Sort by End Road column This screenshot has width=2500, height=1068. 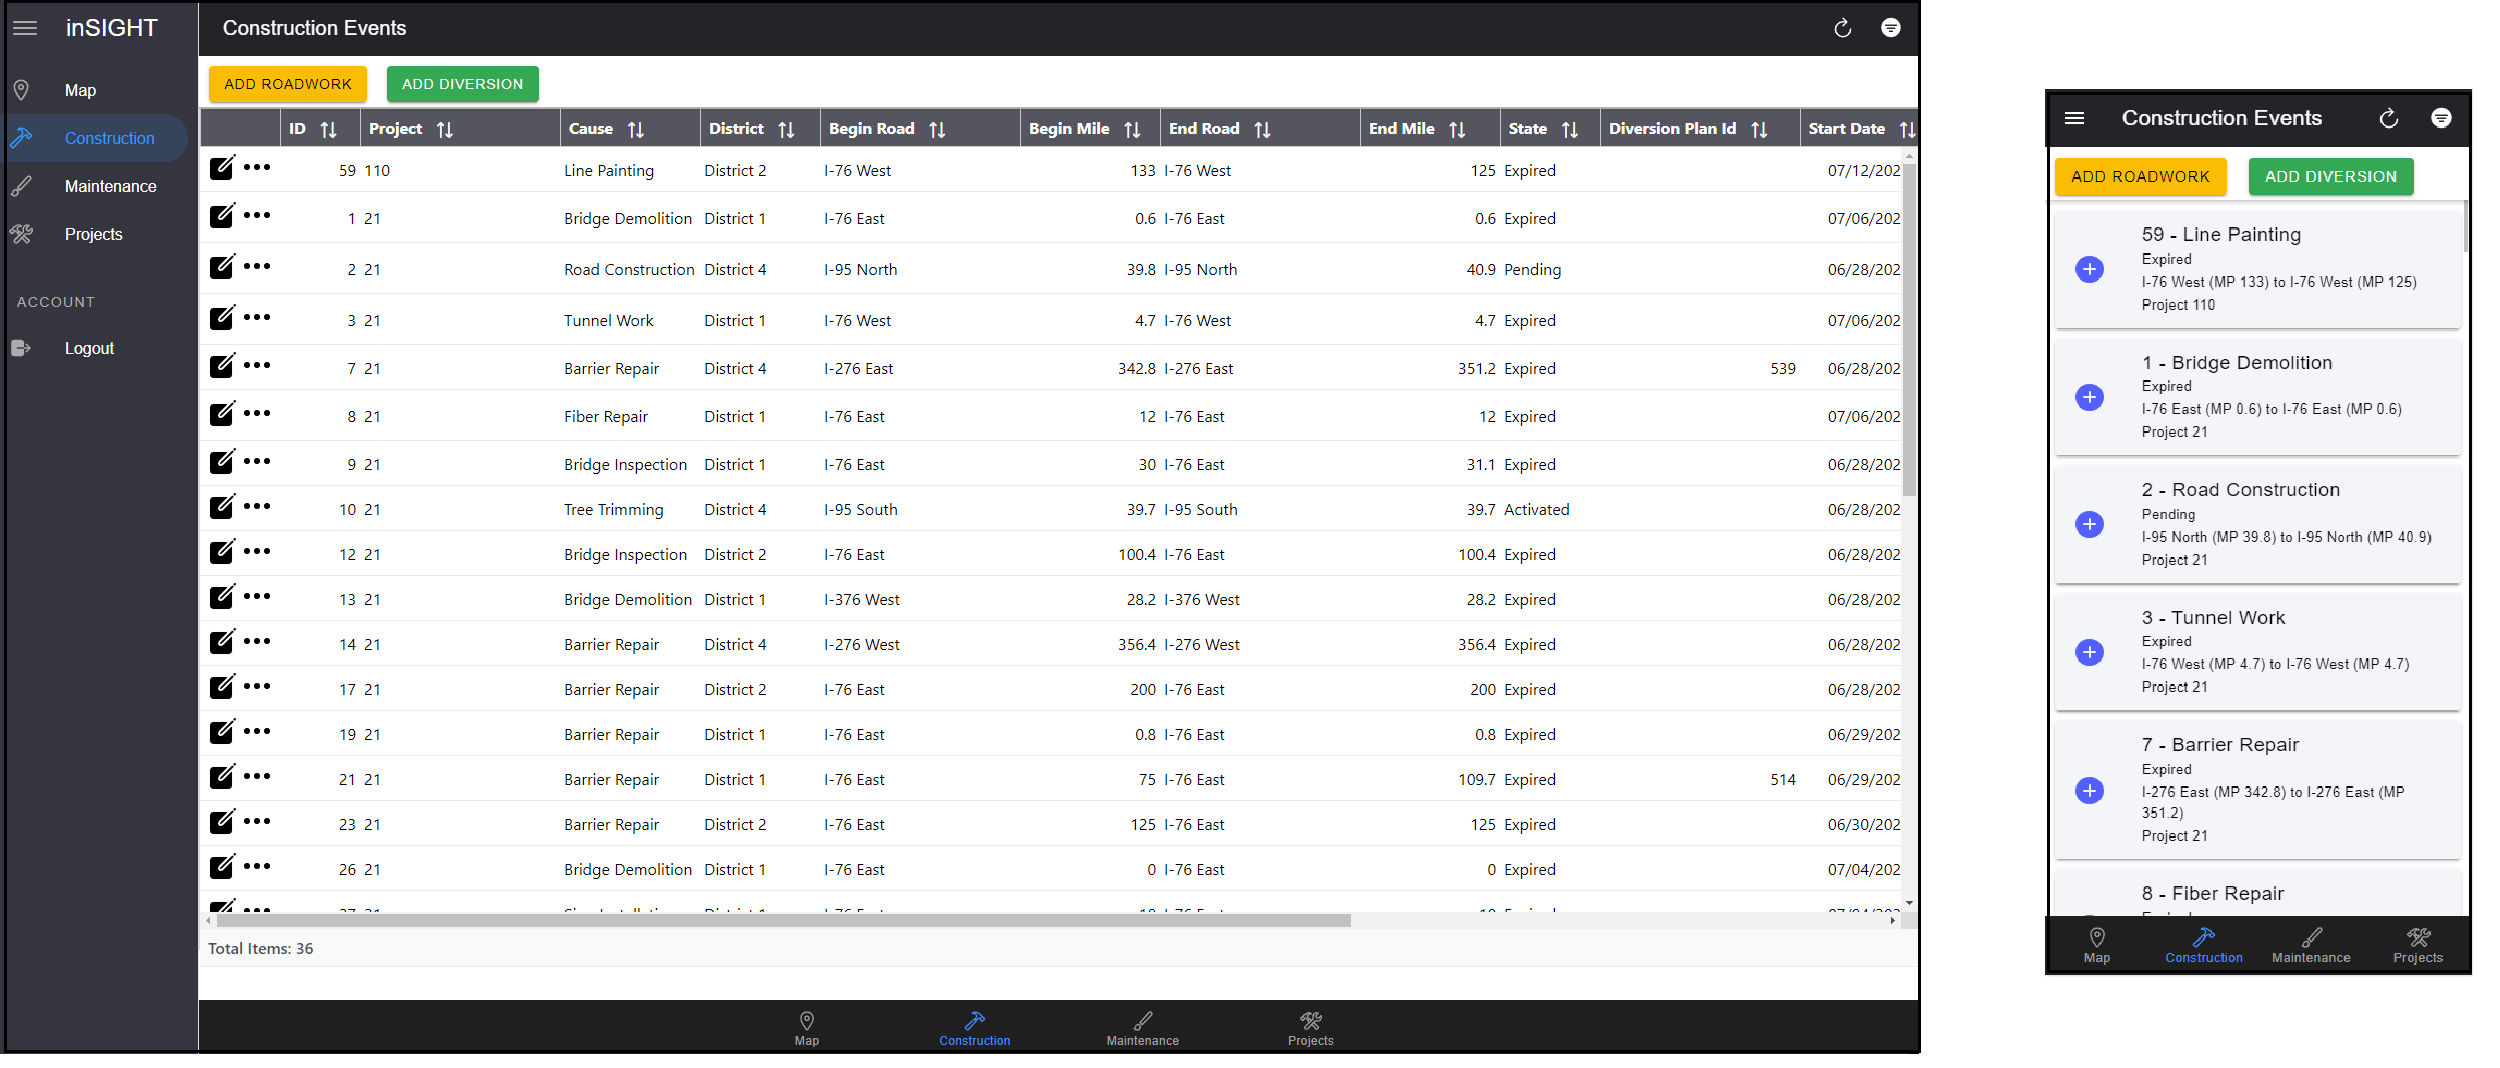pyautogui.click(x=1262, y=129)
